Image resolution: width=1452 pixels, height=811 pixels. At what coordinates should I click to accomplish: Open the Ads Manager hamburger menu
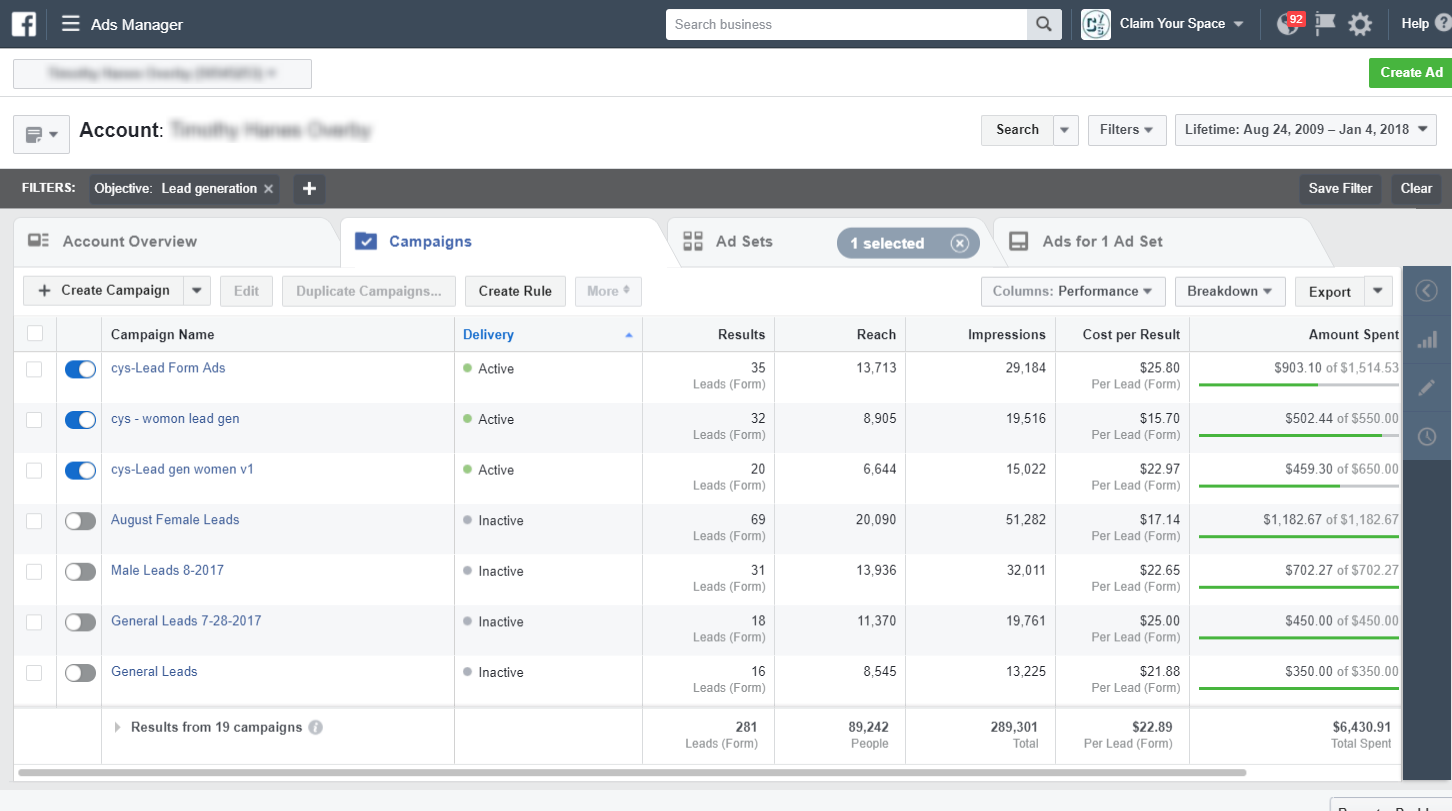(x=70, y=24)
